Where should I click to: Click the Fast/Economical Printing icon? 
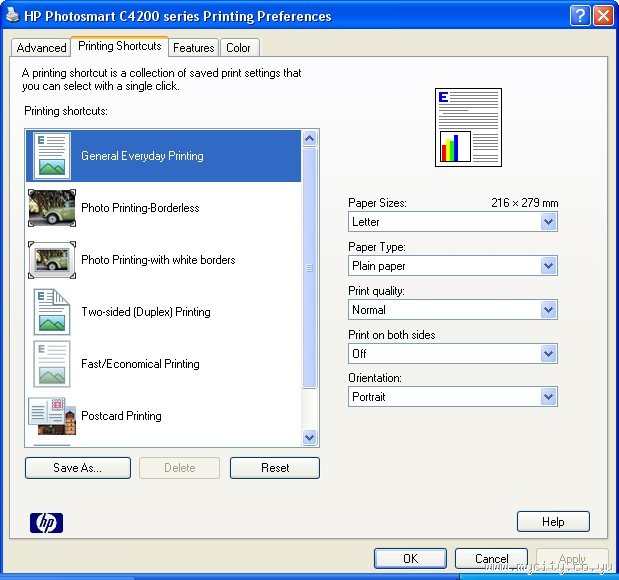52,364
